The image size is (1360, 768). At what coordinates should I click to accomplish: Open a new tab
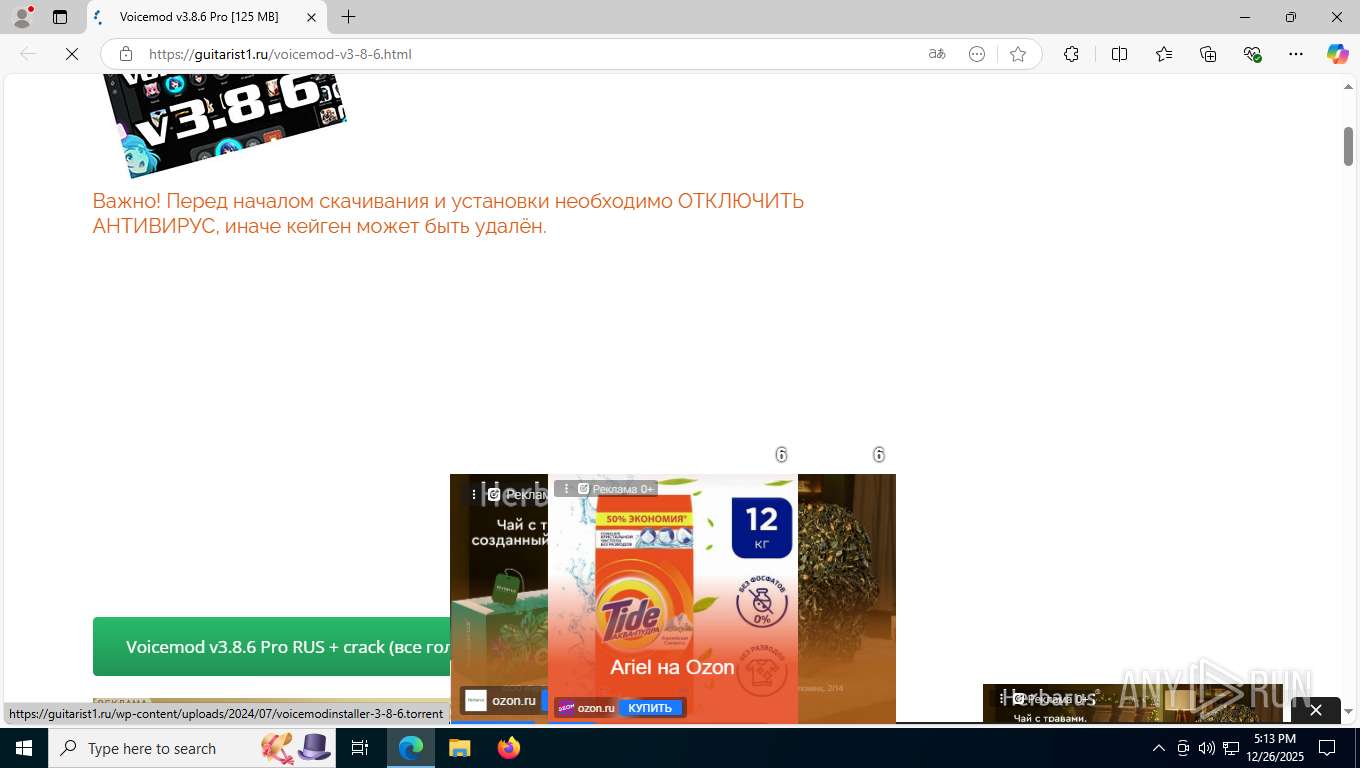[348, 17]
